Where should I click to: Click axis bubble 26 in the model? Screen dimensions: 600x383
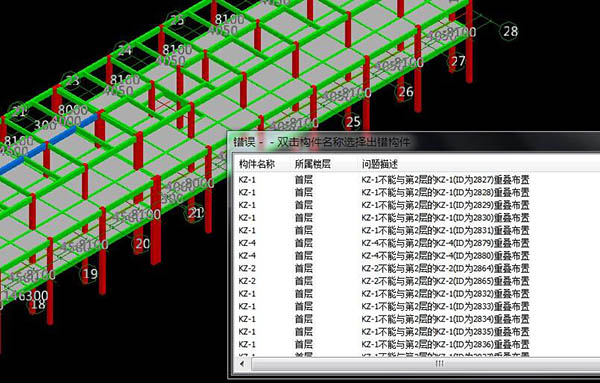[x=405, y=92]
